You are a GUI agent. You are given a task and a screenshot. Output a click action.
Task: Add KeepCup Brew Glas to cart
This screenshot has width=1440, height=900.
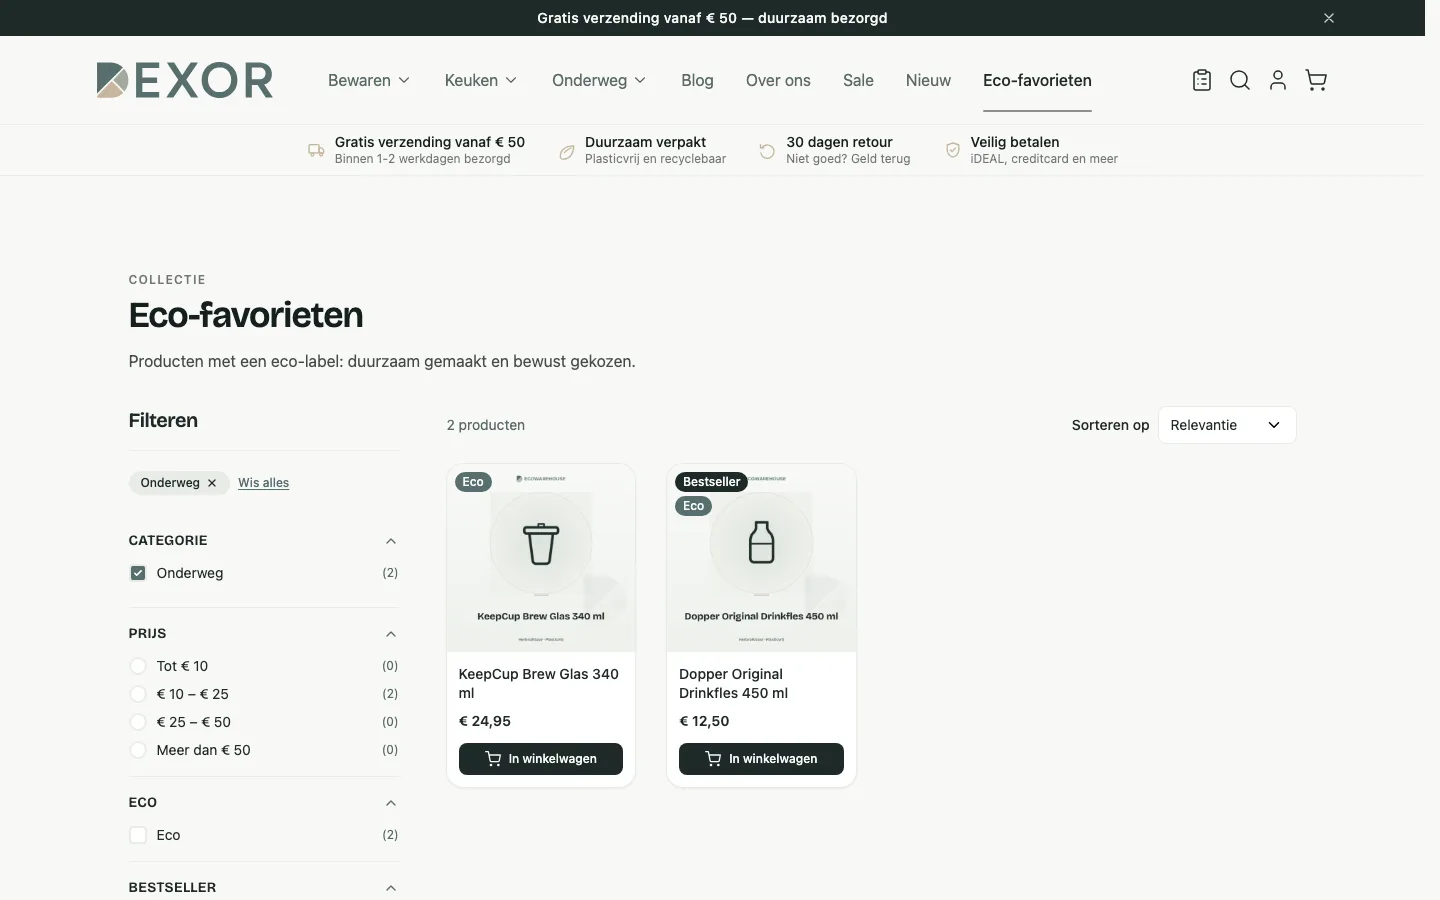[x=541, y=759]
